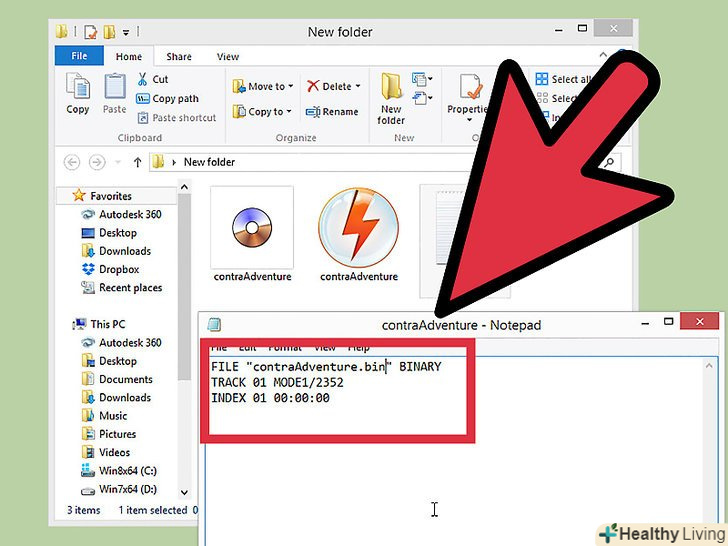Expand the Delete options arrow

tap(358, 86)
